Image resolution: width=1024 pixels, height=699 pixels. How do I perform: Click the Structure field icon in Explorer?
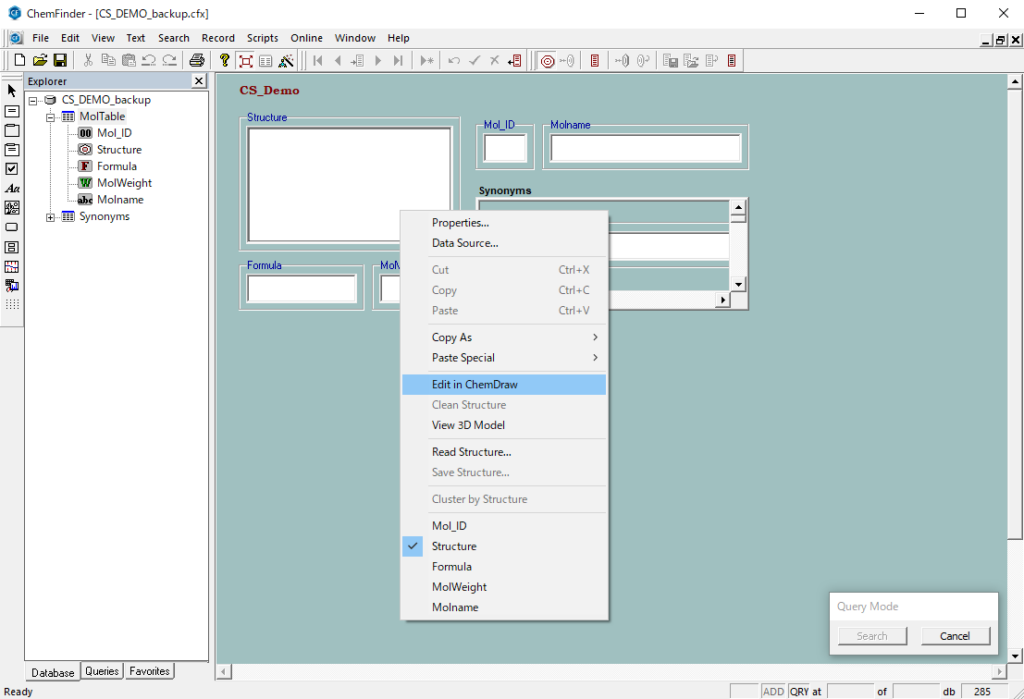(85, 150)
